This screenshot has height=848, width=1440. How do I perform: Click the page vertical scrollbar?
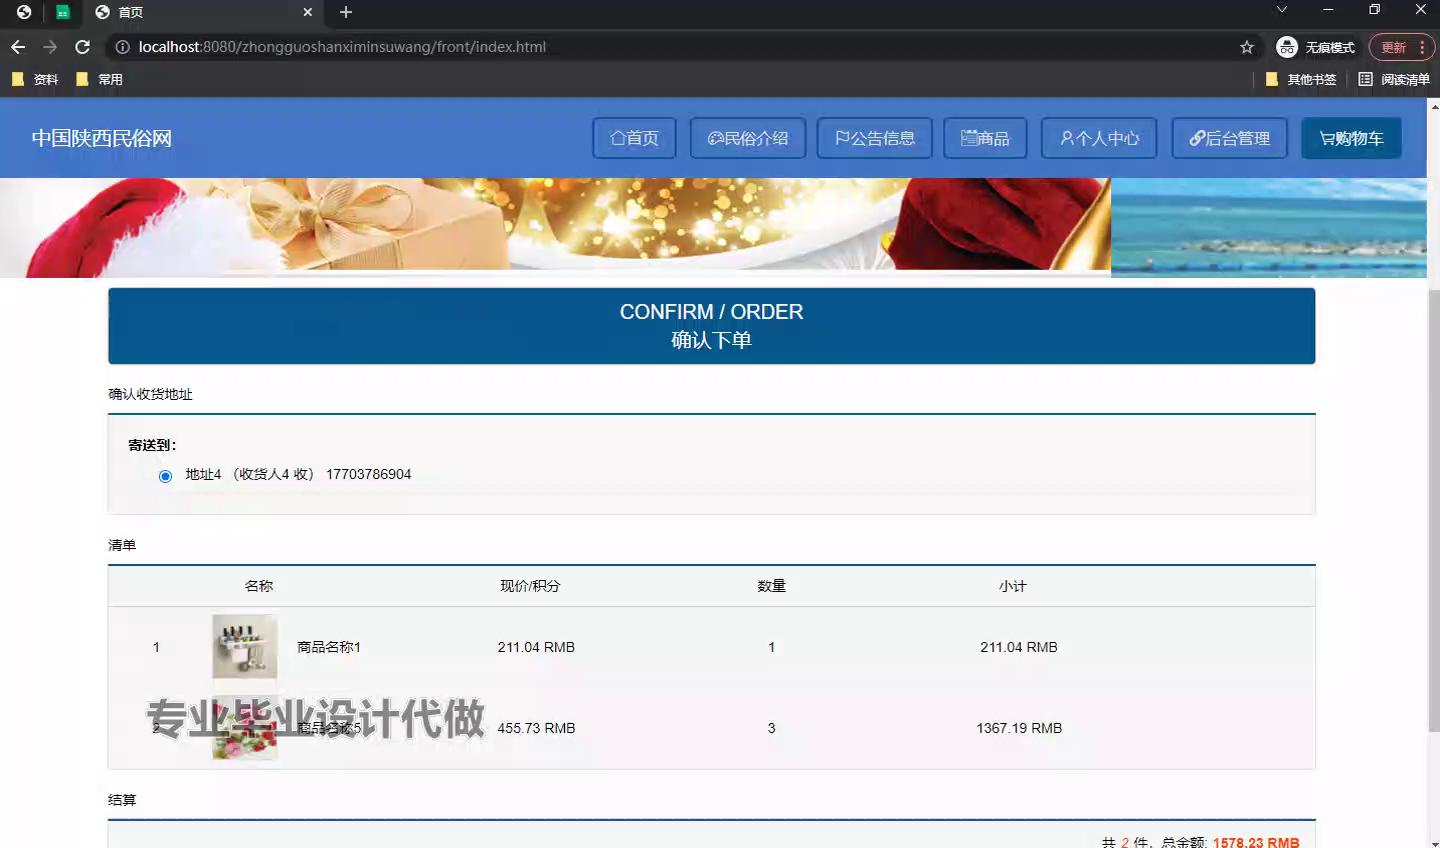coord(1433,500)
